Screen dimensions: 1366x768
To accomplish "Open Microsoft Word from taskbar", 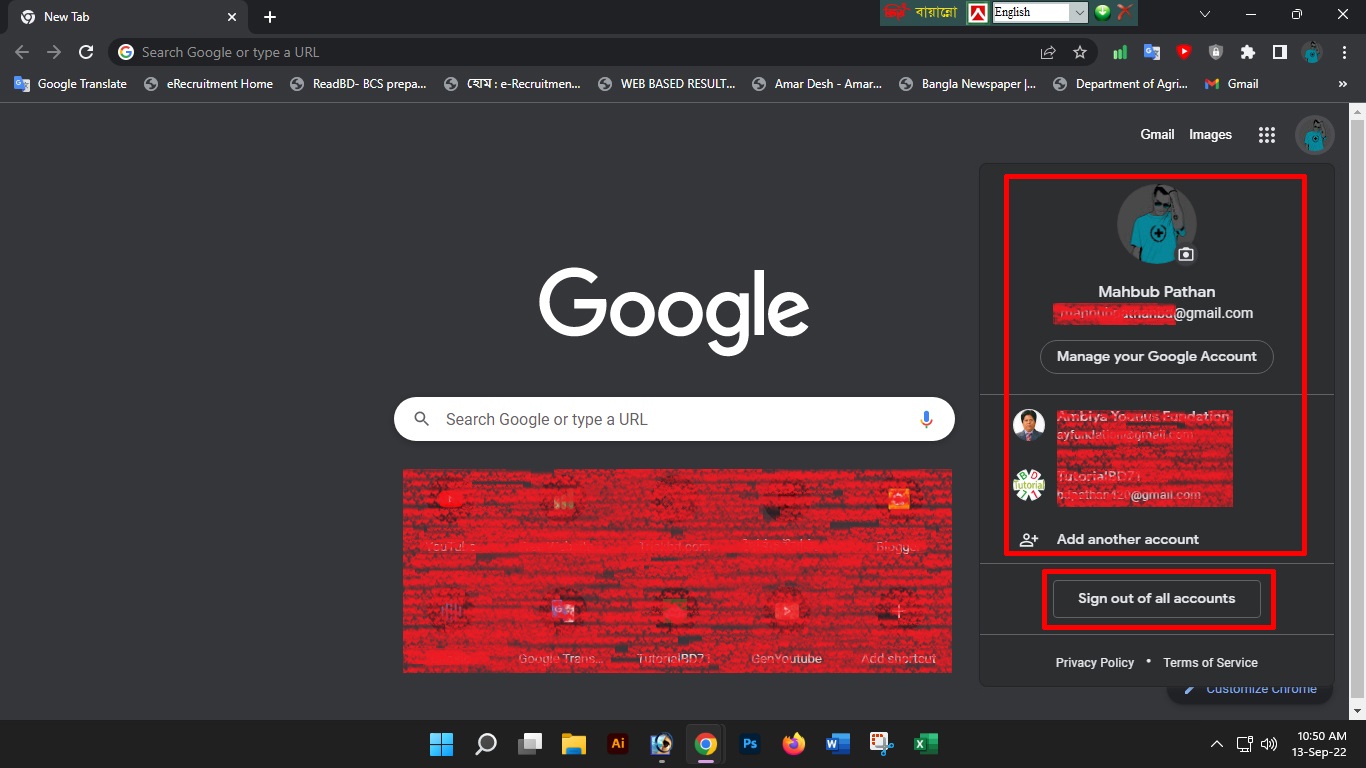I will pyautogui.click(x=838, y=744).
